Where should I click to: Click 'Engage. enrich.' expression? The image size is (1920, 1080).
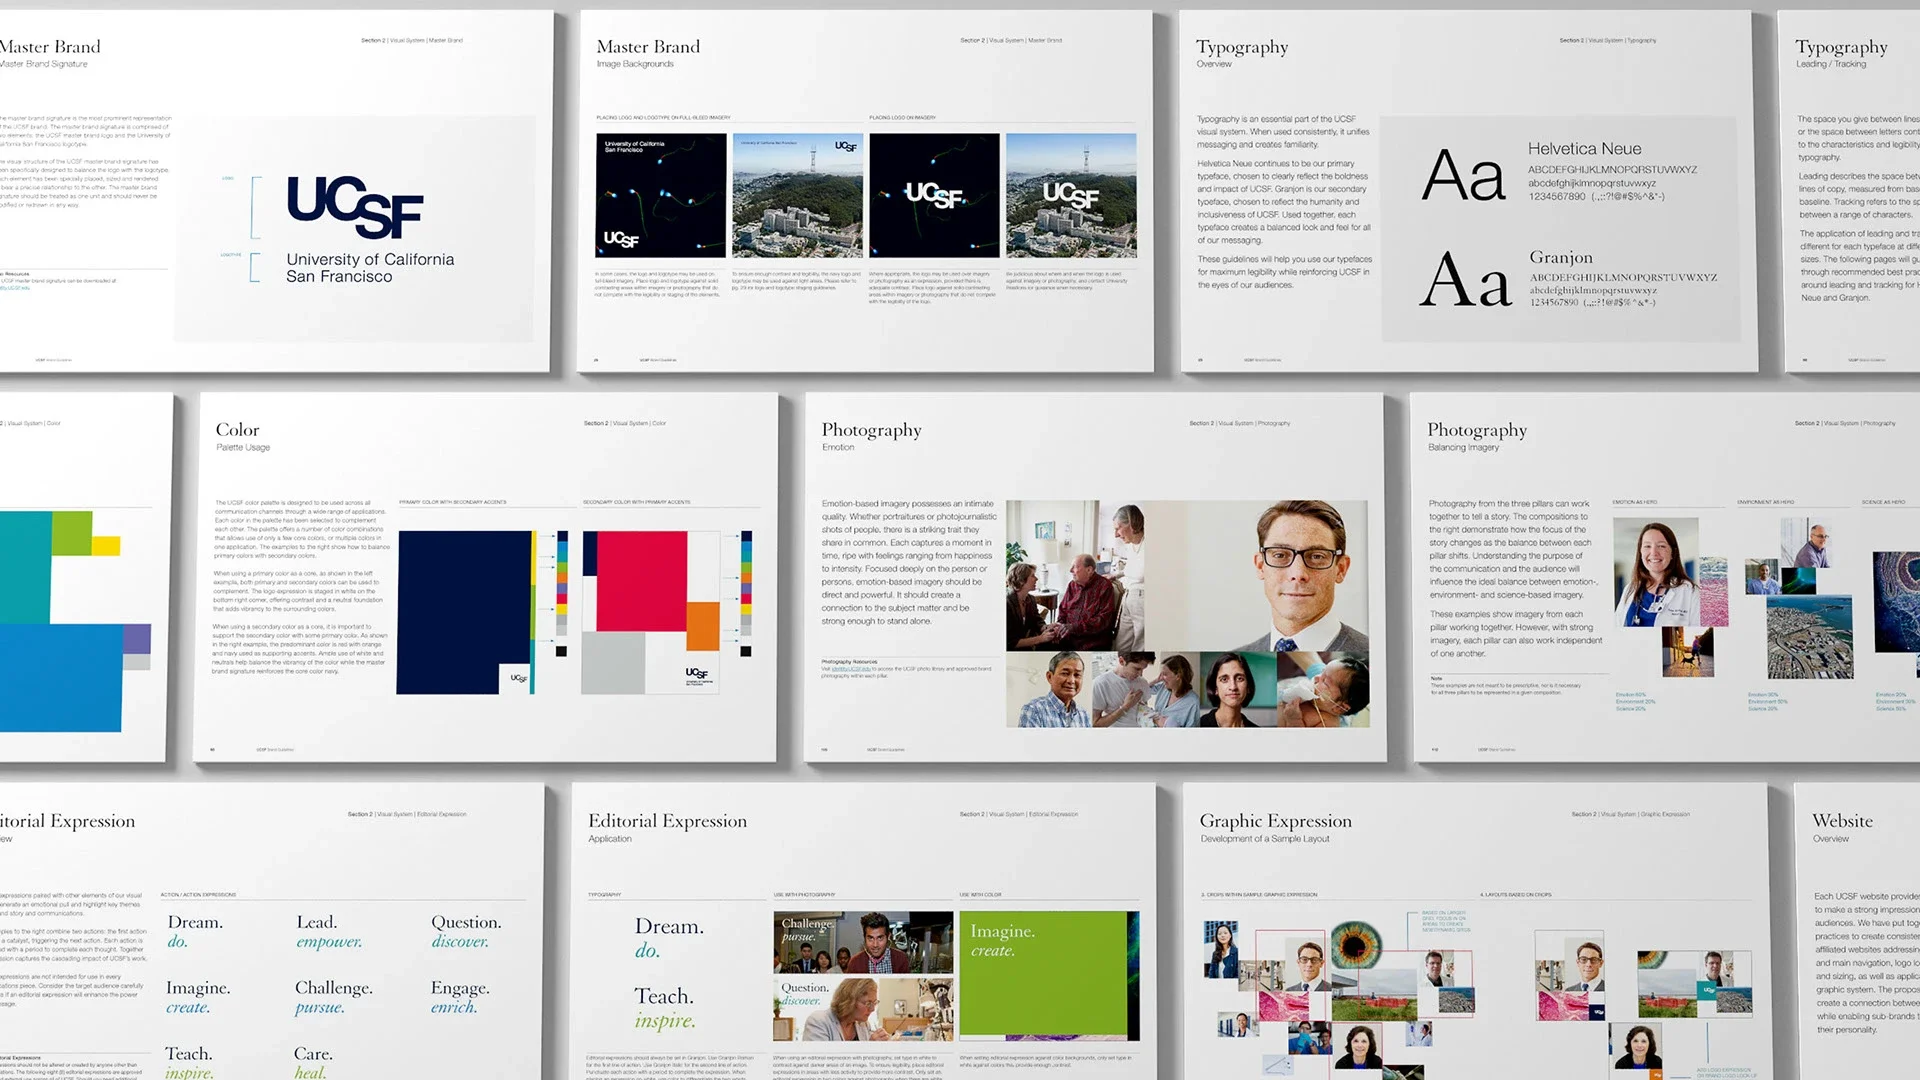pos(460,997)
